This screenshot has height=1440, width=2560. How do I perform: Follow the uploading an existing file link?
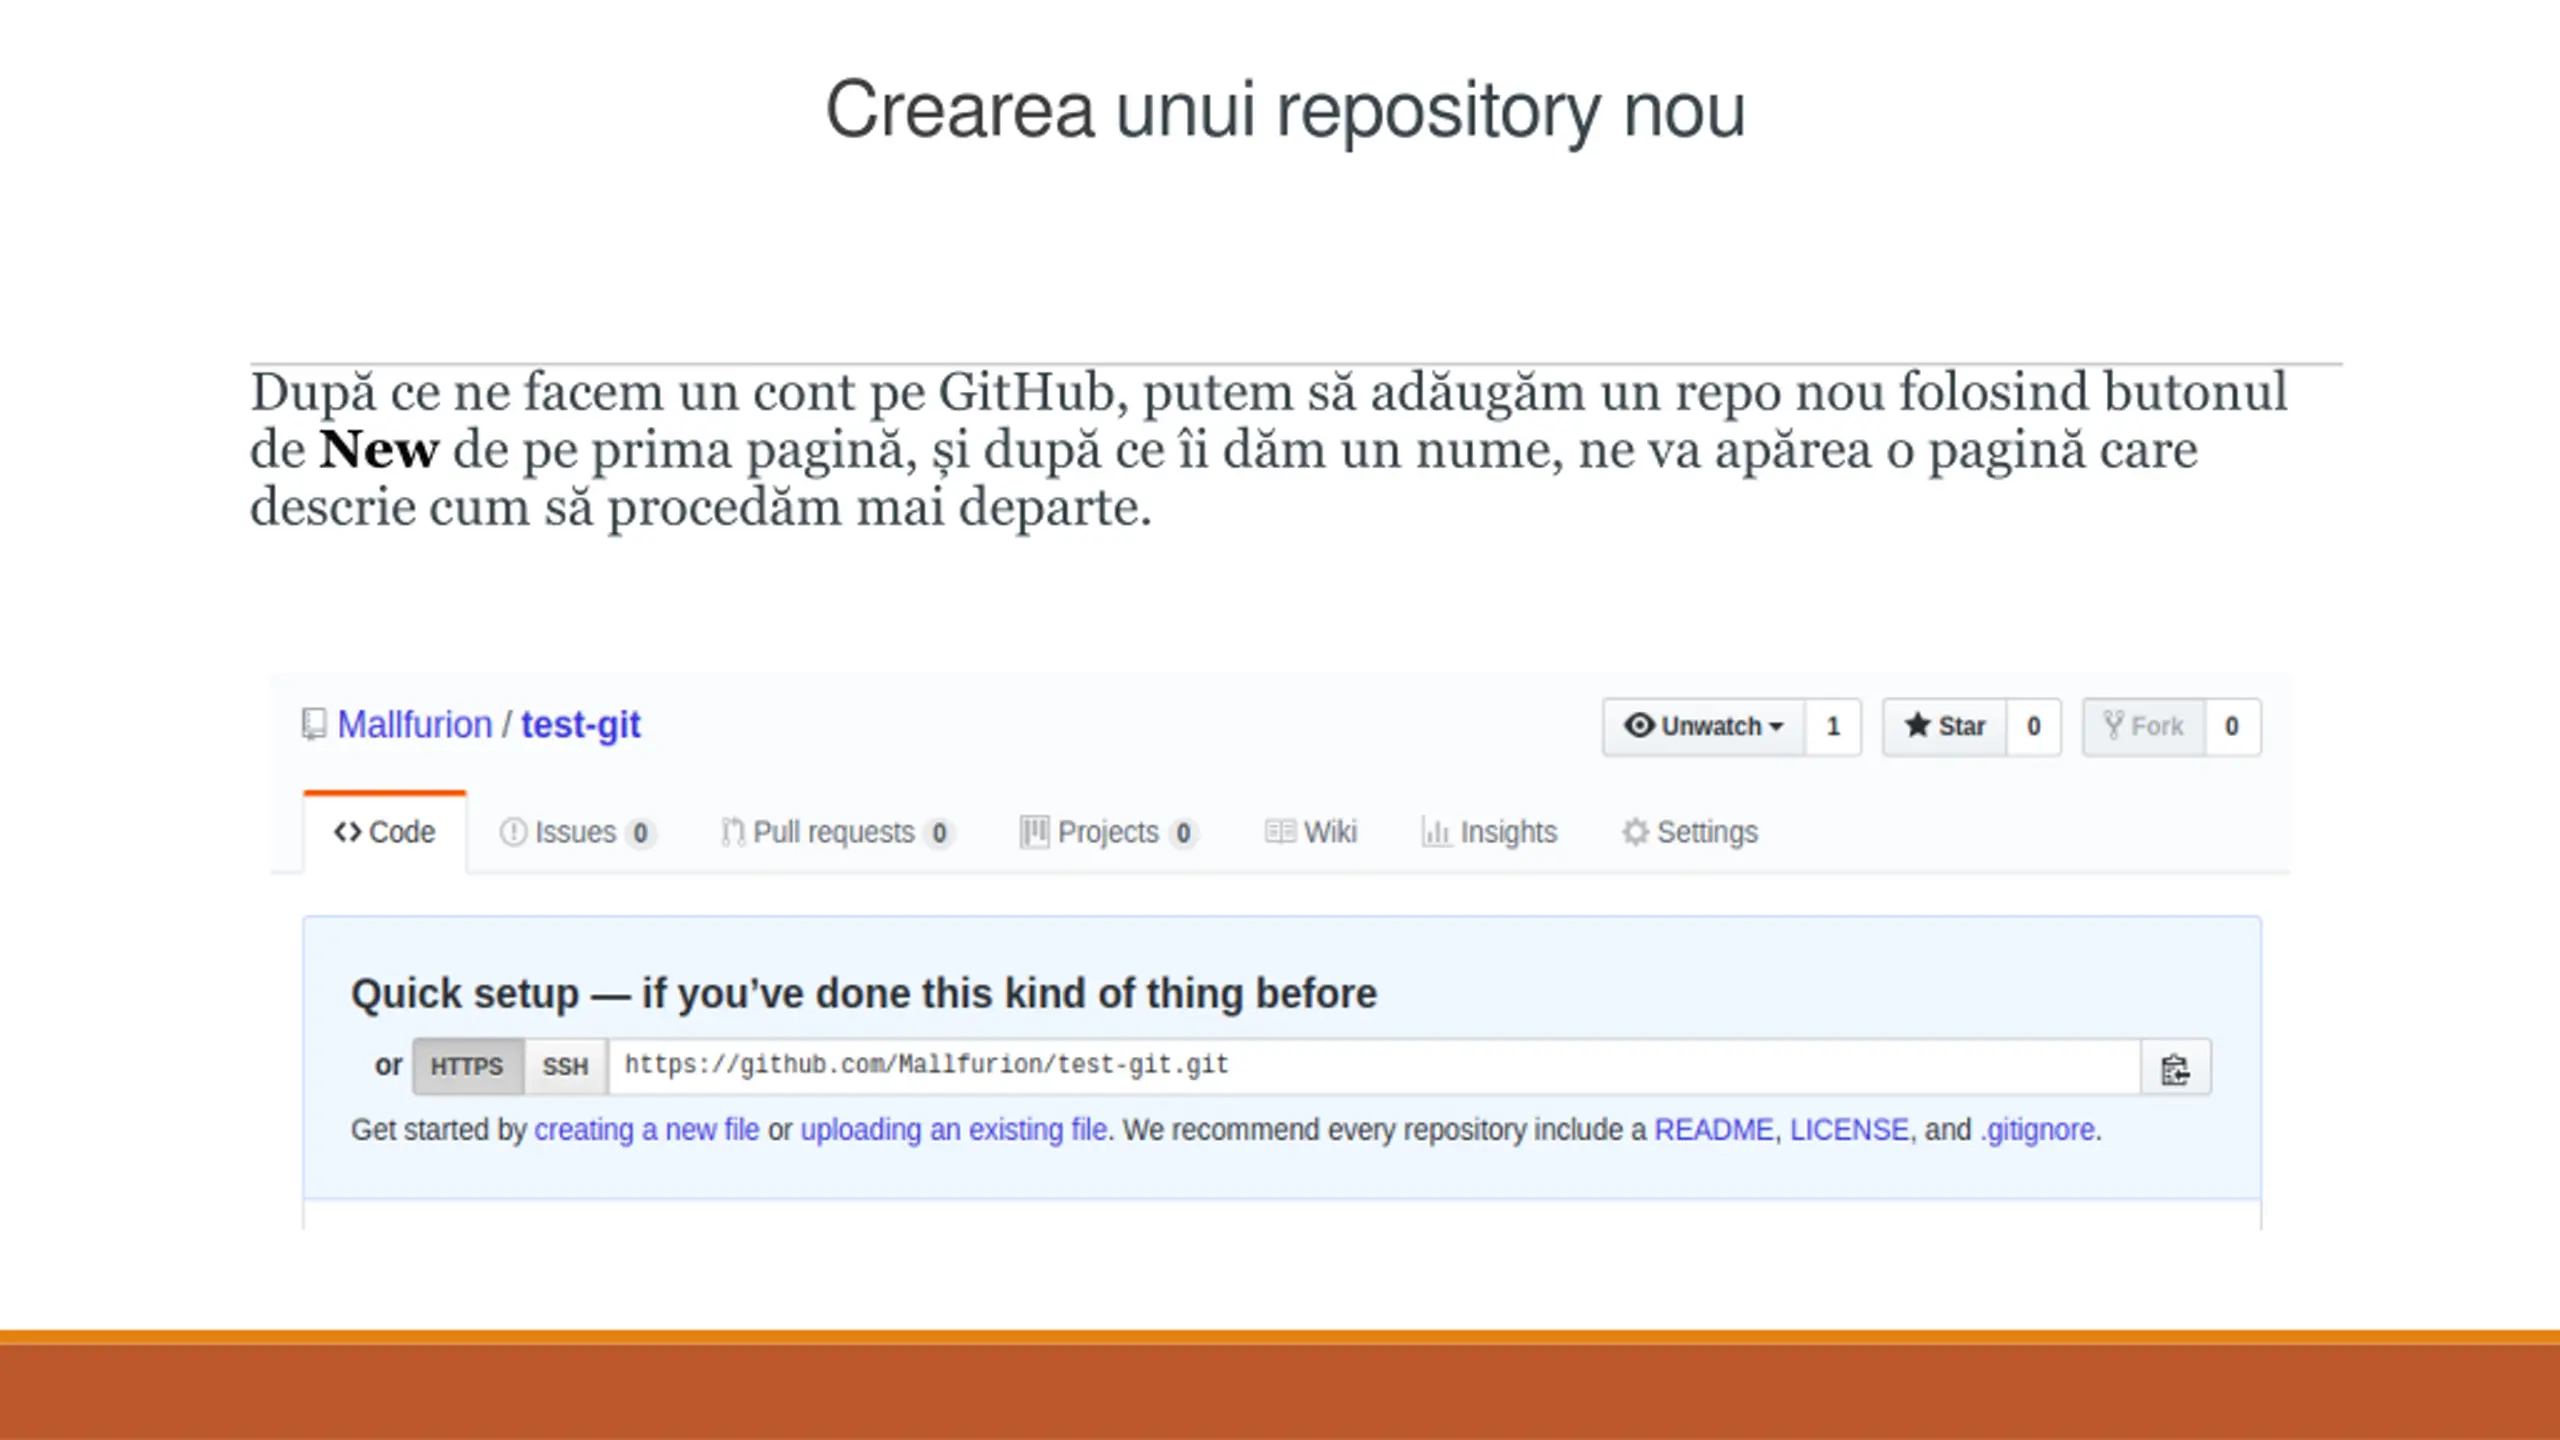pyautogui.click(x=954, y=1130)
